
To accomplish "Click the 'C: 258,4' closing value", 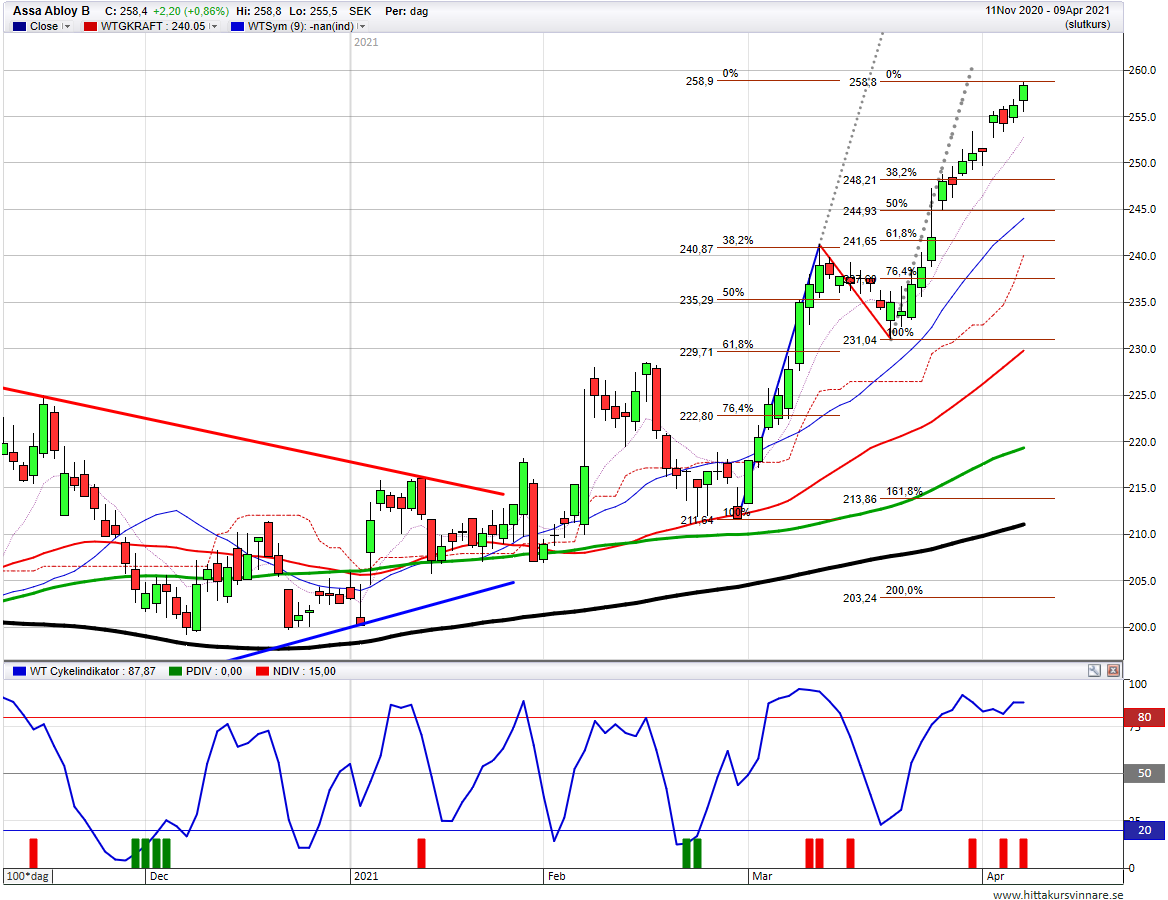I will click(x=126, y=11).
